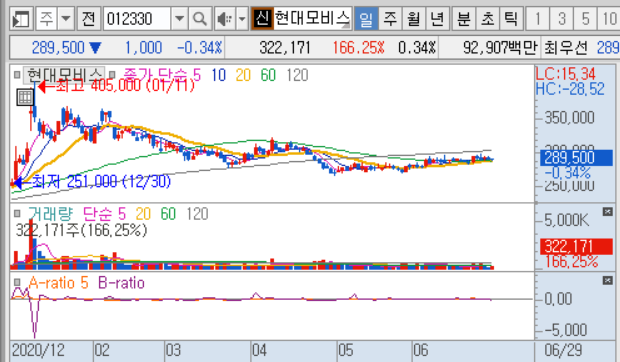Click the 거래량 indicator label
The image size is (620, 362).
50,214
